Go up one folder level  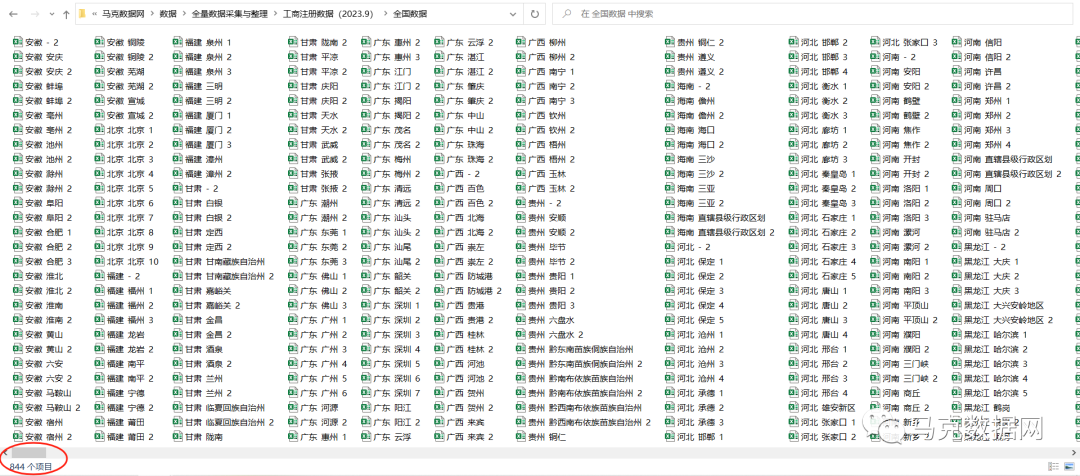pos(65,14)
